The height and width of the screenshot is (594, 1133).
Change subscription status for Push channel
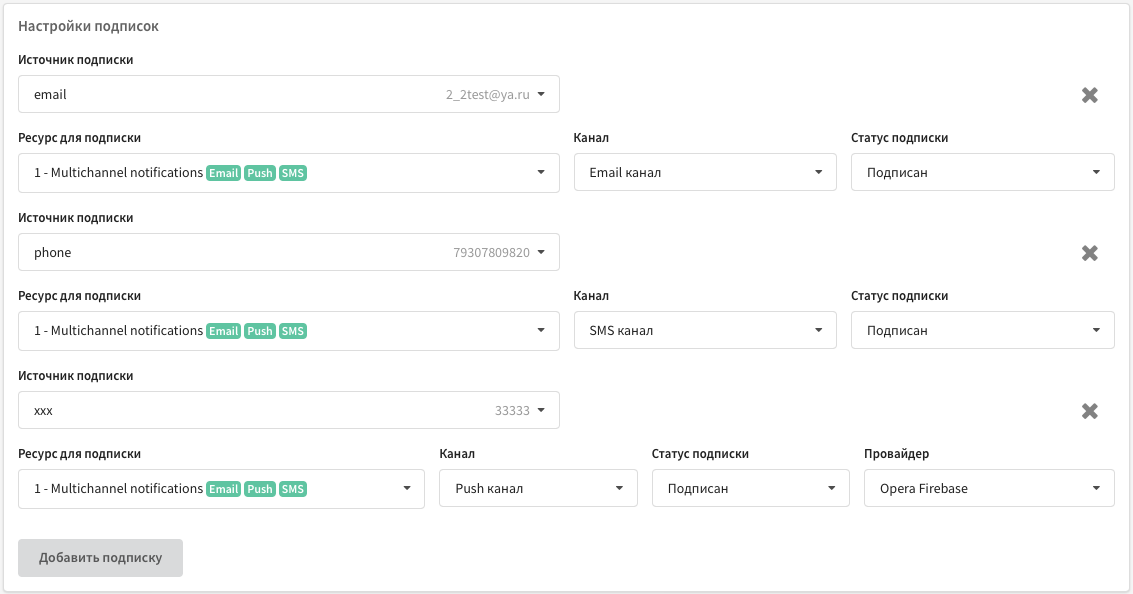click(751, 488)
